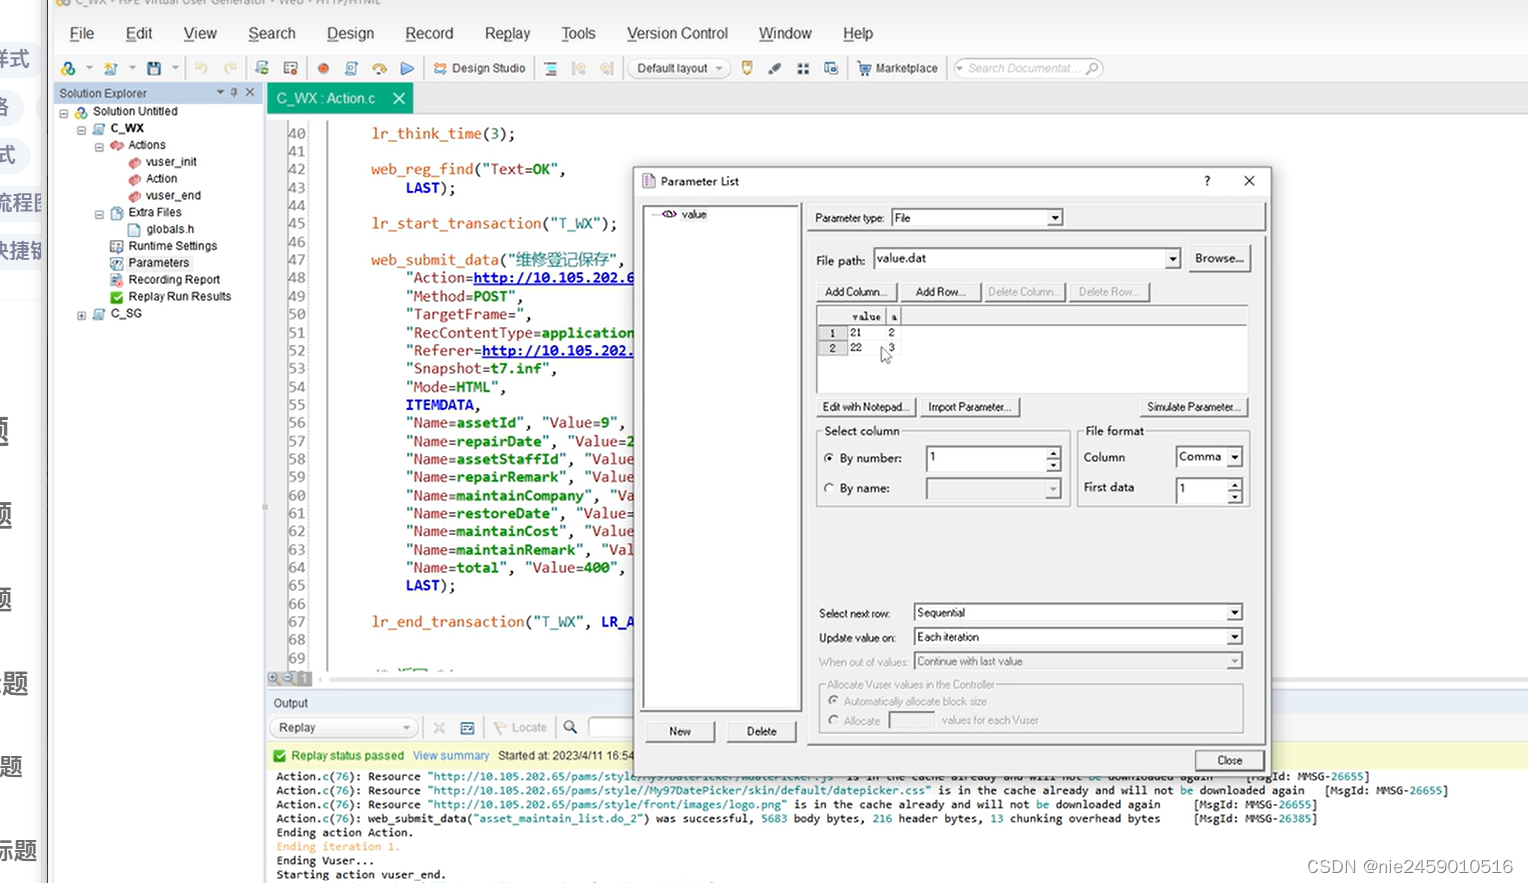Click magnifier in Search Documentation box
This screenshot has height=883, width=1528.
tap(1092, 69)
